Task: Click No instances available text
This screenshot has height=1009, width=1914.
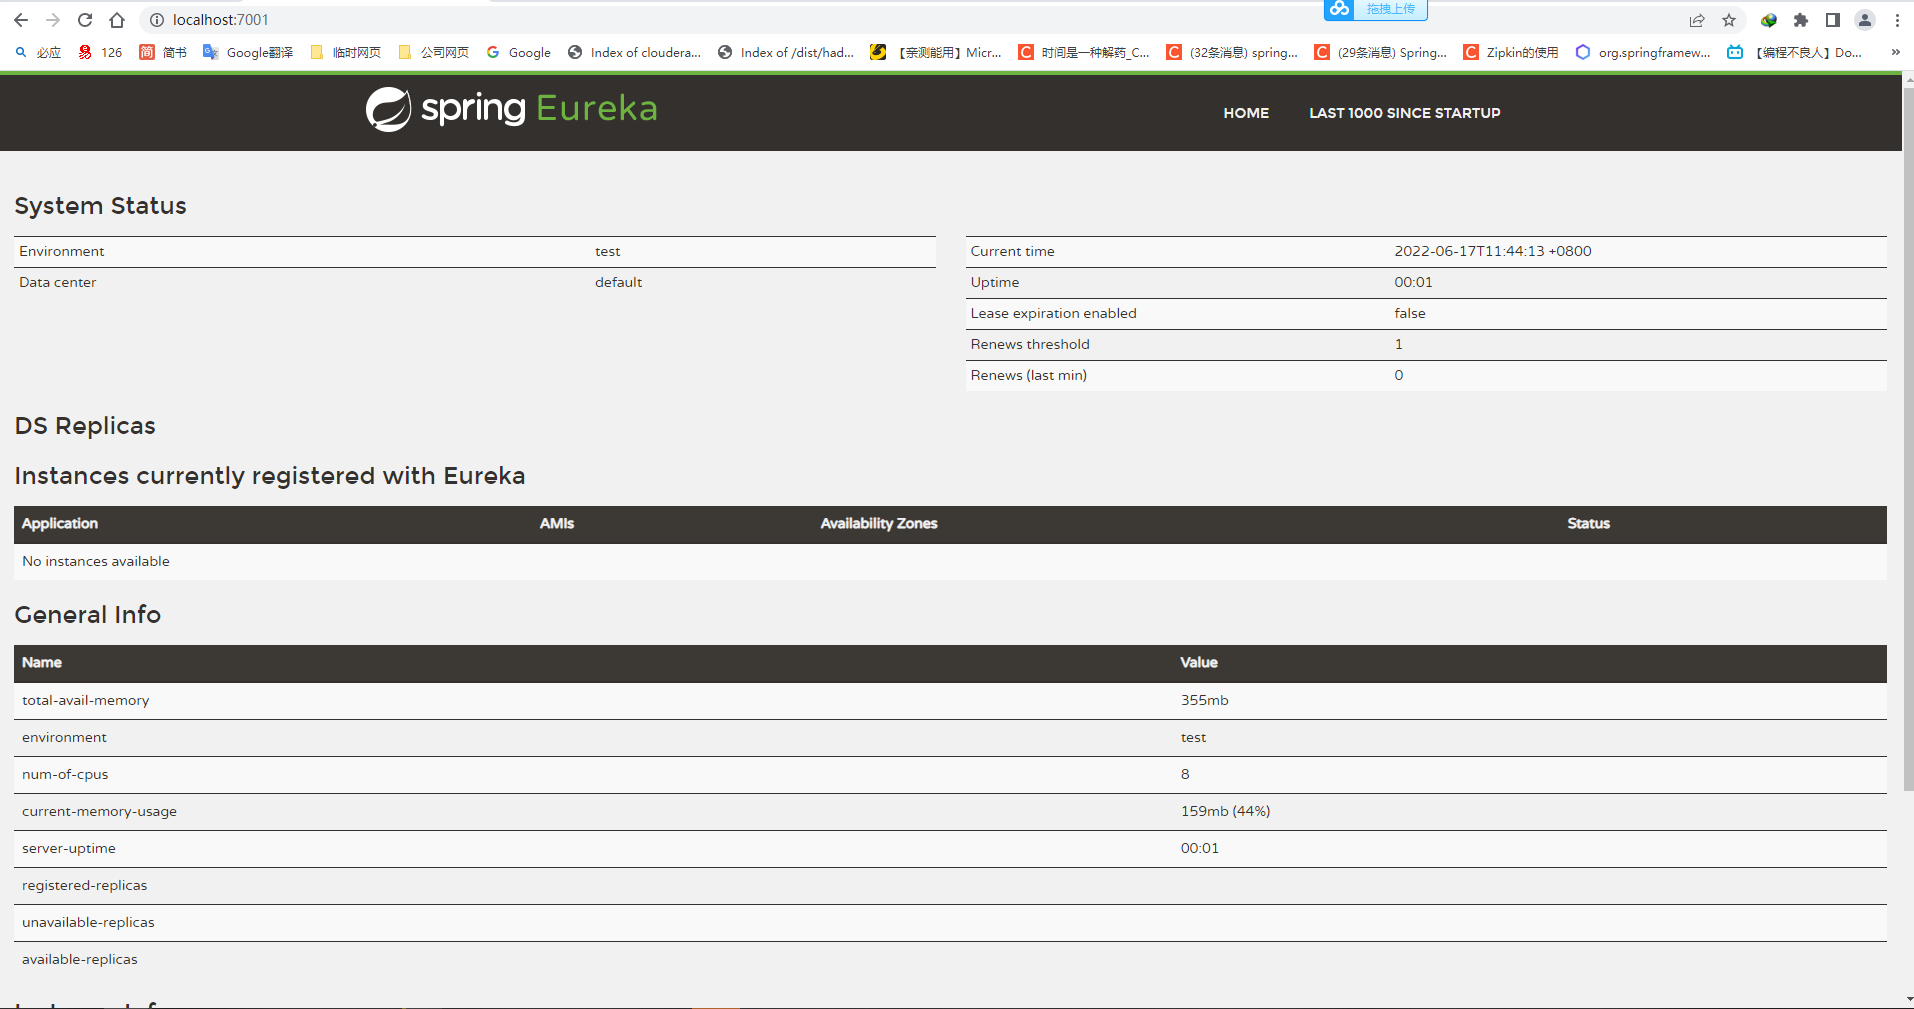Action: click(96, 561)
